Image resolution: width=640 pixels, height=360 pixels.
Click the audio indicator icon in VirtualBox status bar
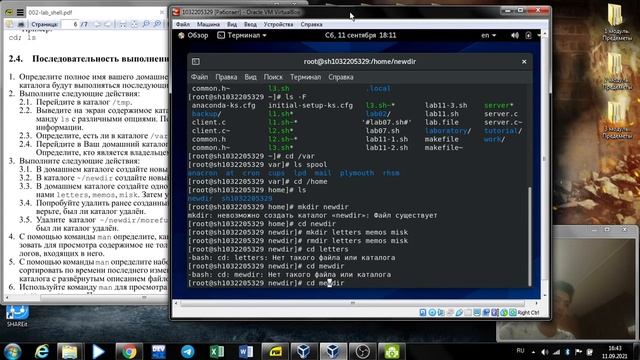[x=441, y=313]
